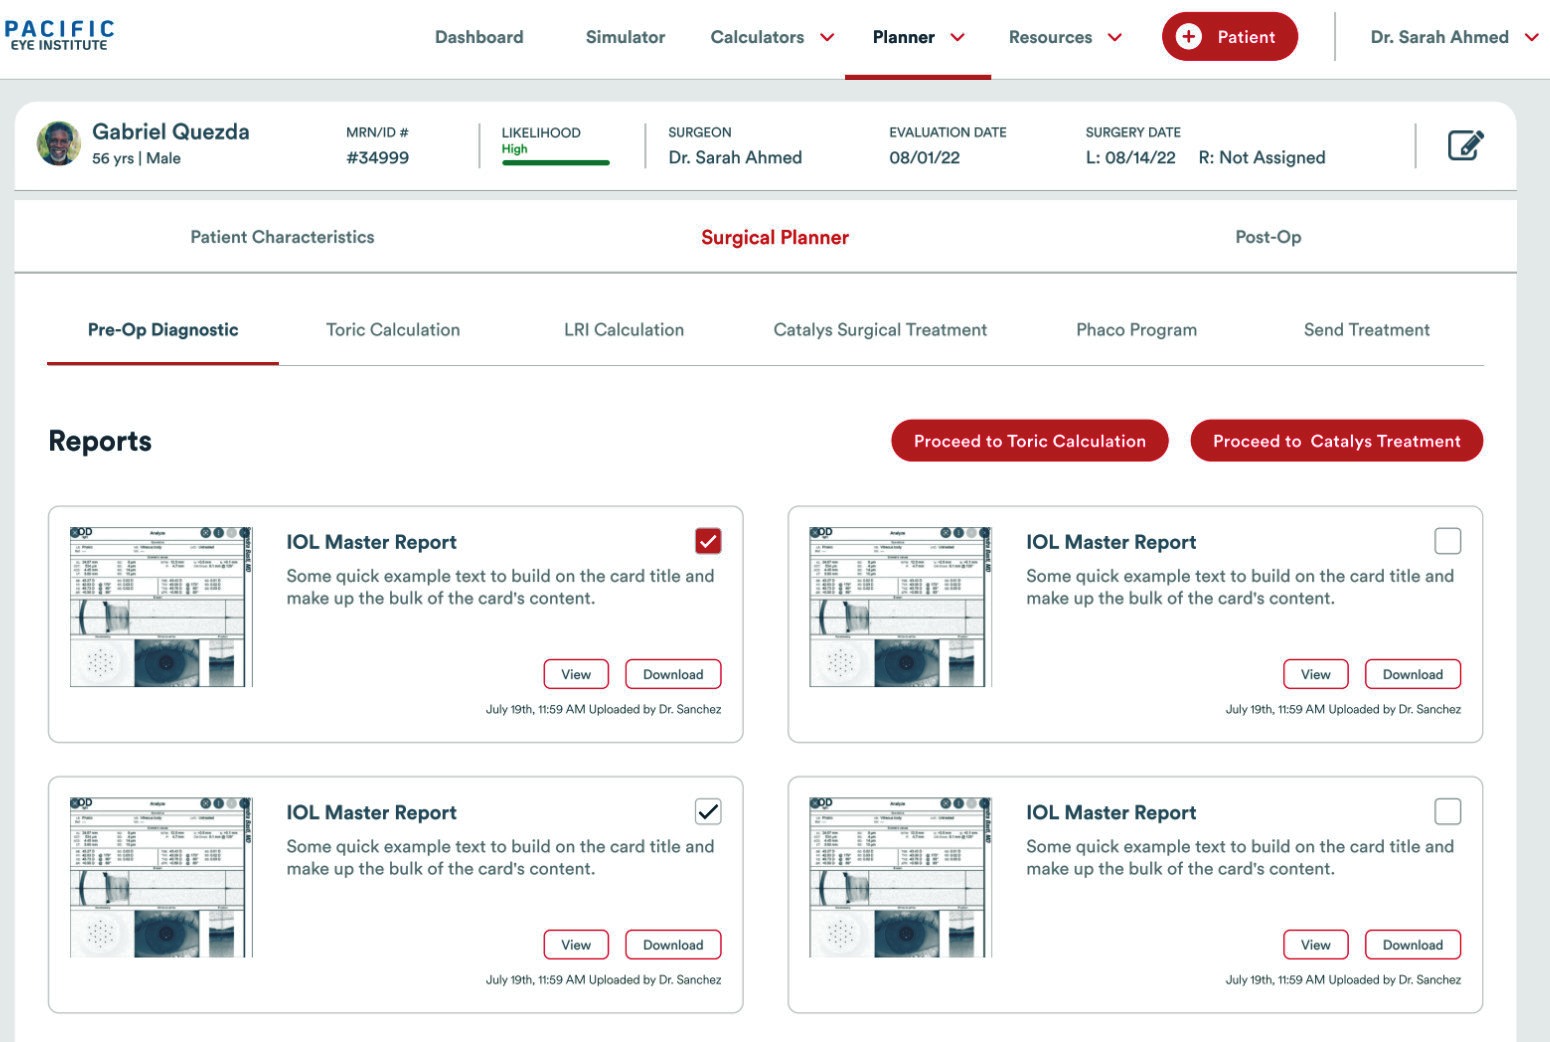Screen dimensions: 1550x1042
Task: Open the Phaco Program sub-tab
Action: pyautogui.click(x=1136, y=330)
